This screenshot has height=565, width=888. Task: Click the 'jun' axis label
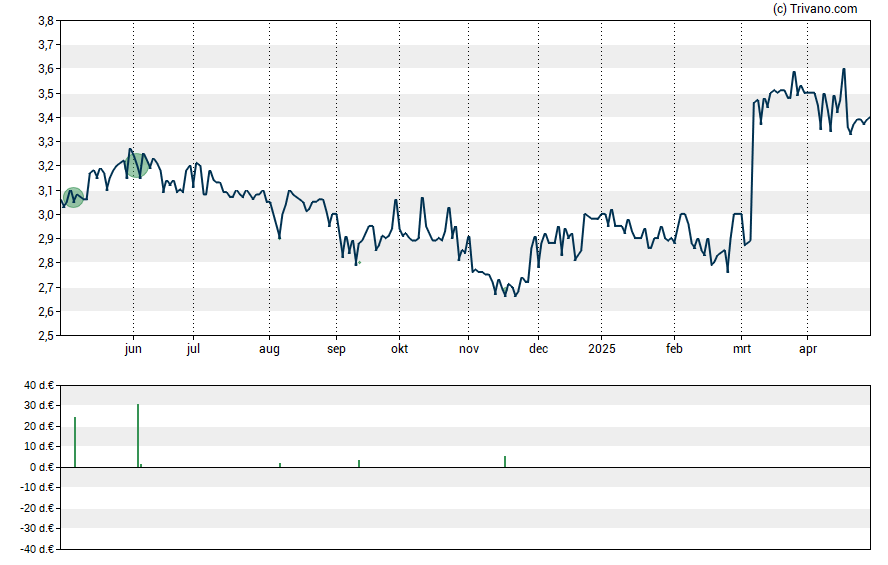[x=133, y=349]
